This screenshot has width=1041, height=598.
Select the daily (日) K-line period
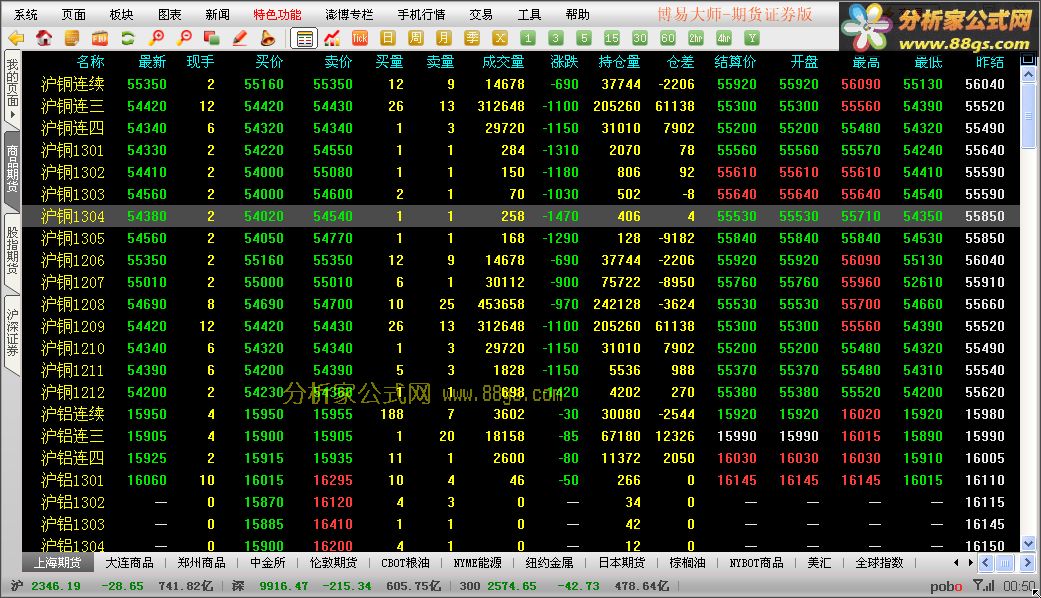pos(388,38)
